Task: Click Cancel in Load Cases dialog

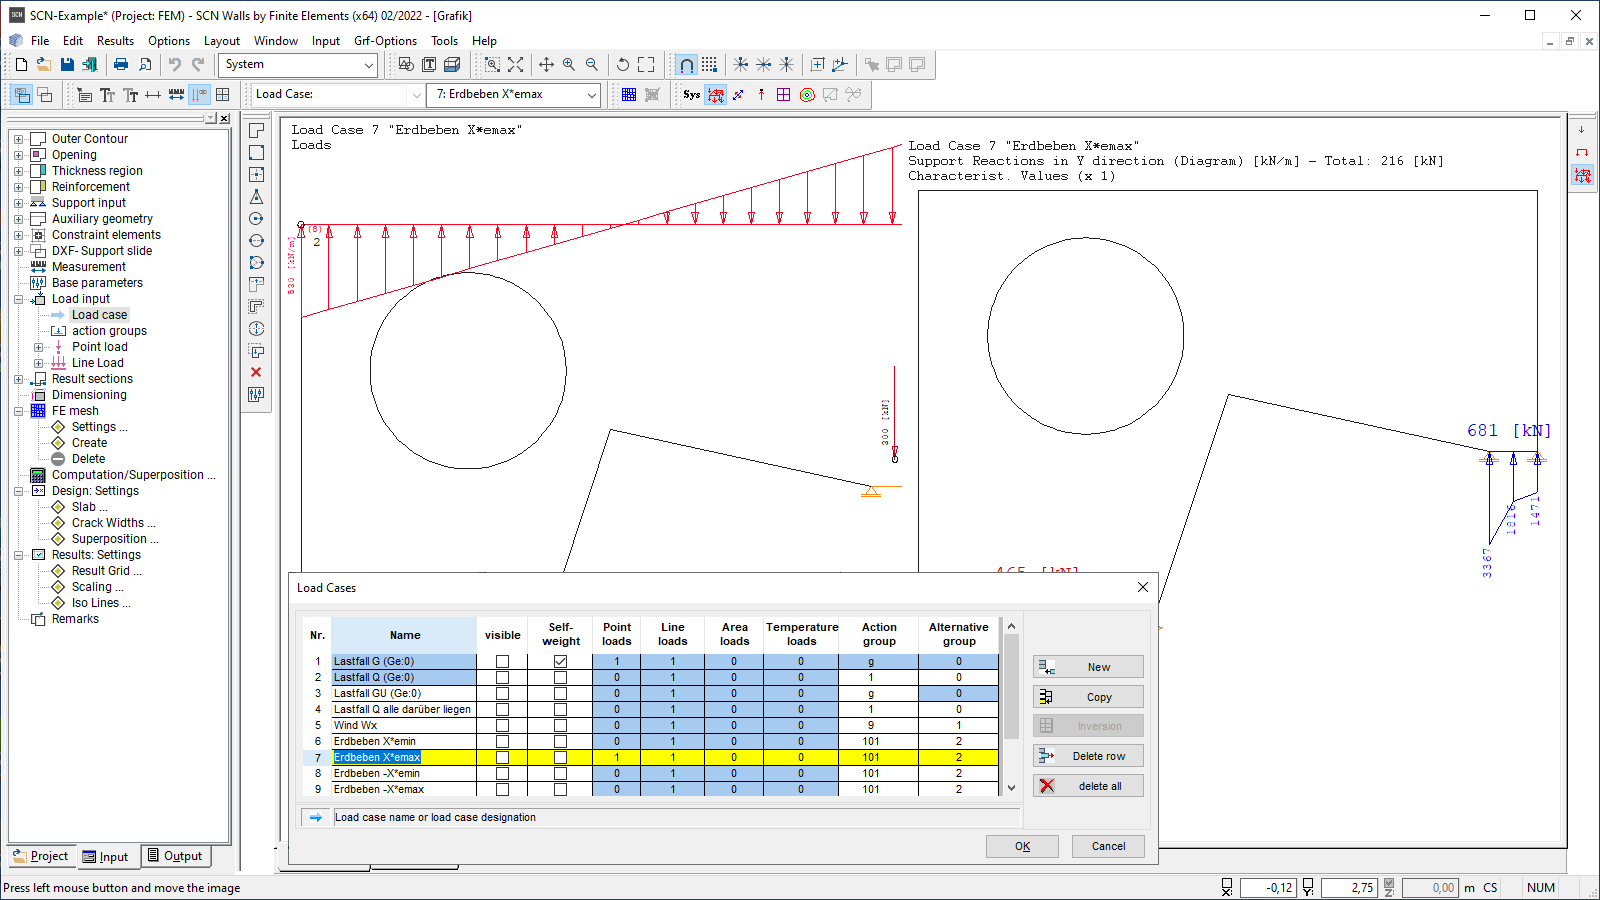Action: click(1108, 846)
